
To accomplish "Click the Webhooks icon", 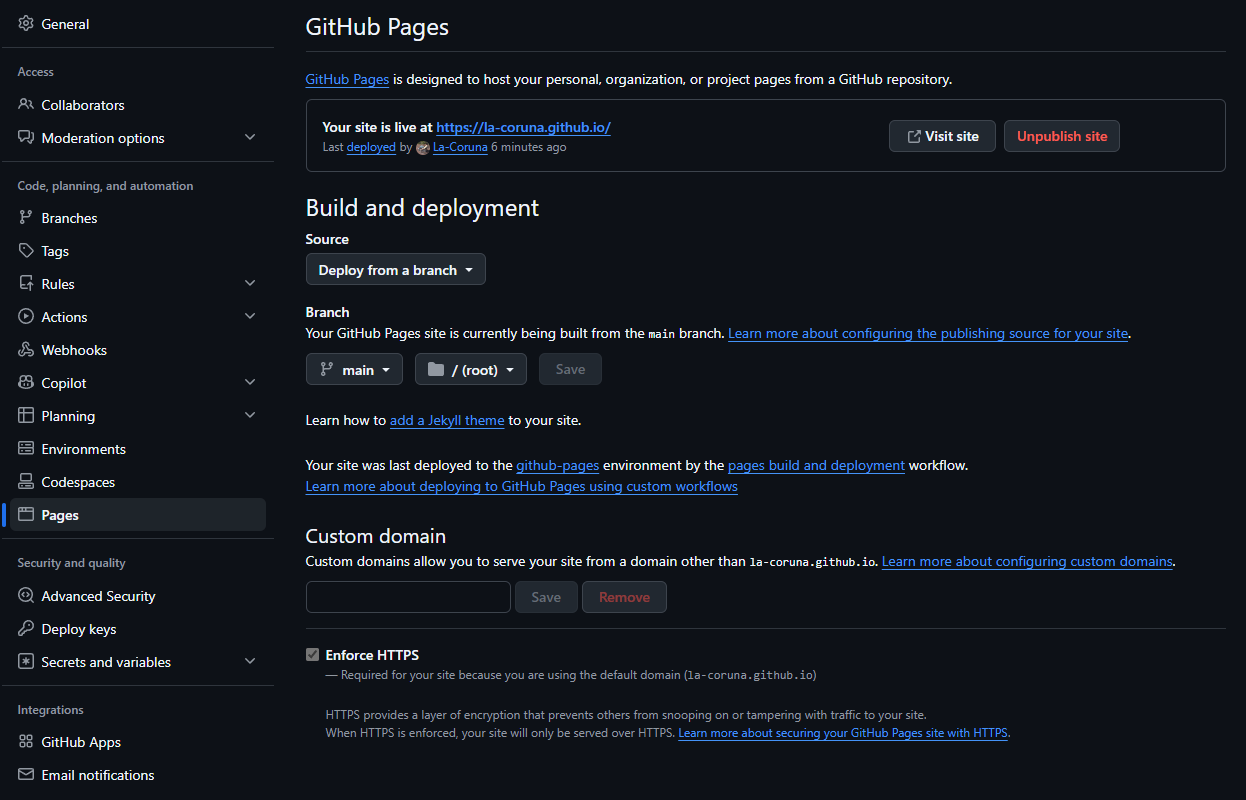I will coord(26,350).
